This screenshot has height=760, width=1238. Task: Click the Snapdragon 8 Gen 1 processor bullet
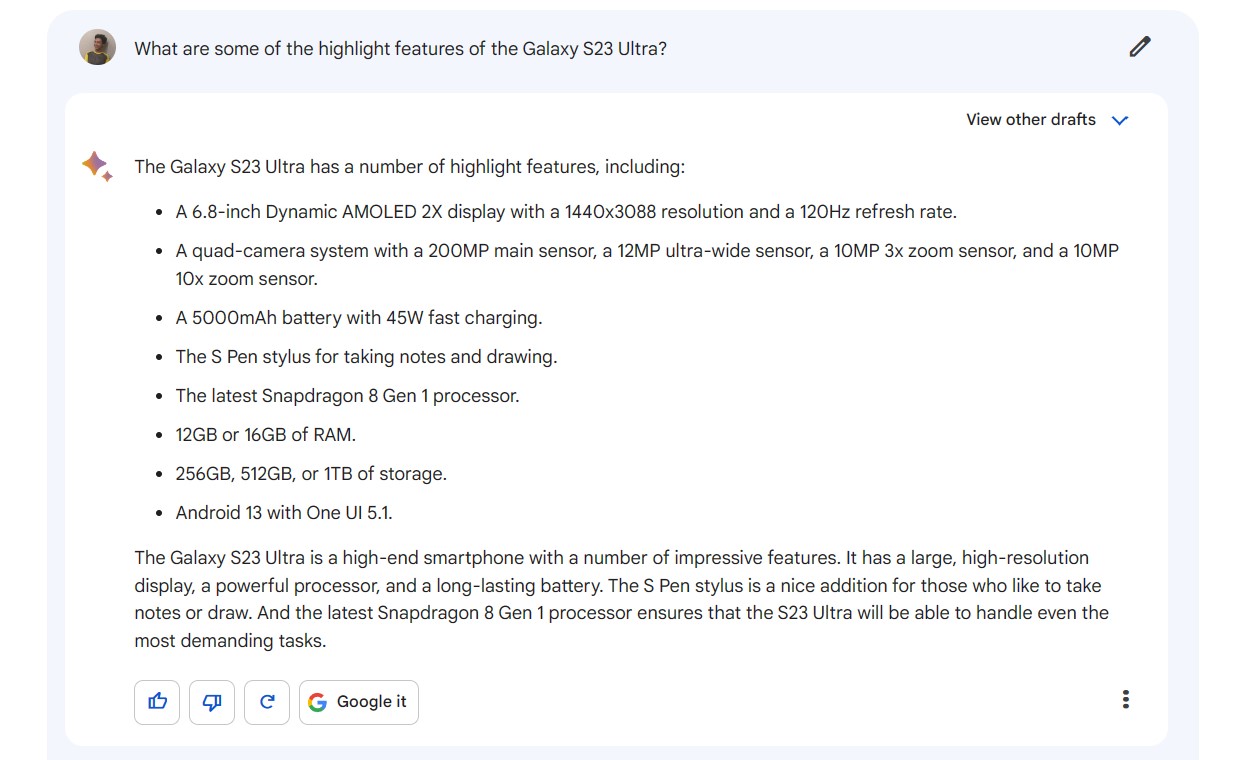[x=347, y=396]
